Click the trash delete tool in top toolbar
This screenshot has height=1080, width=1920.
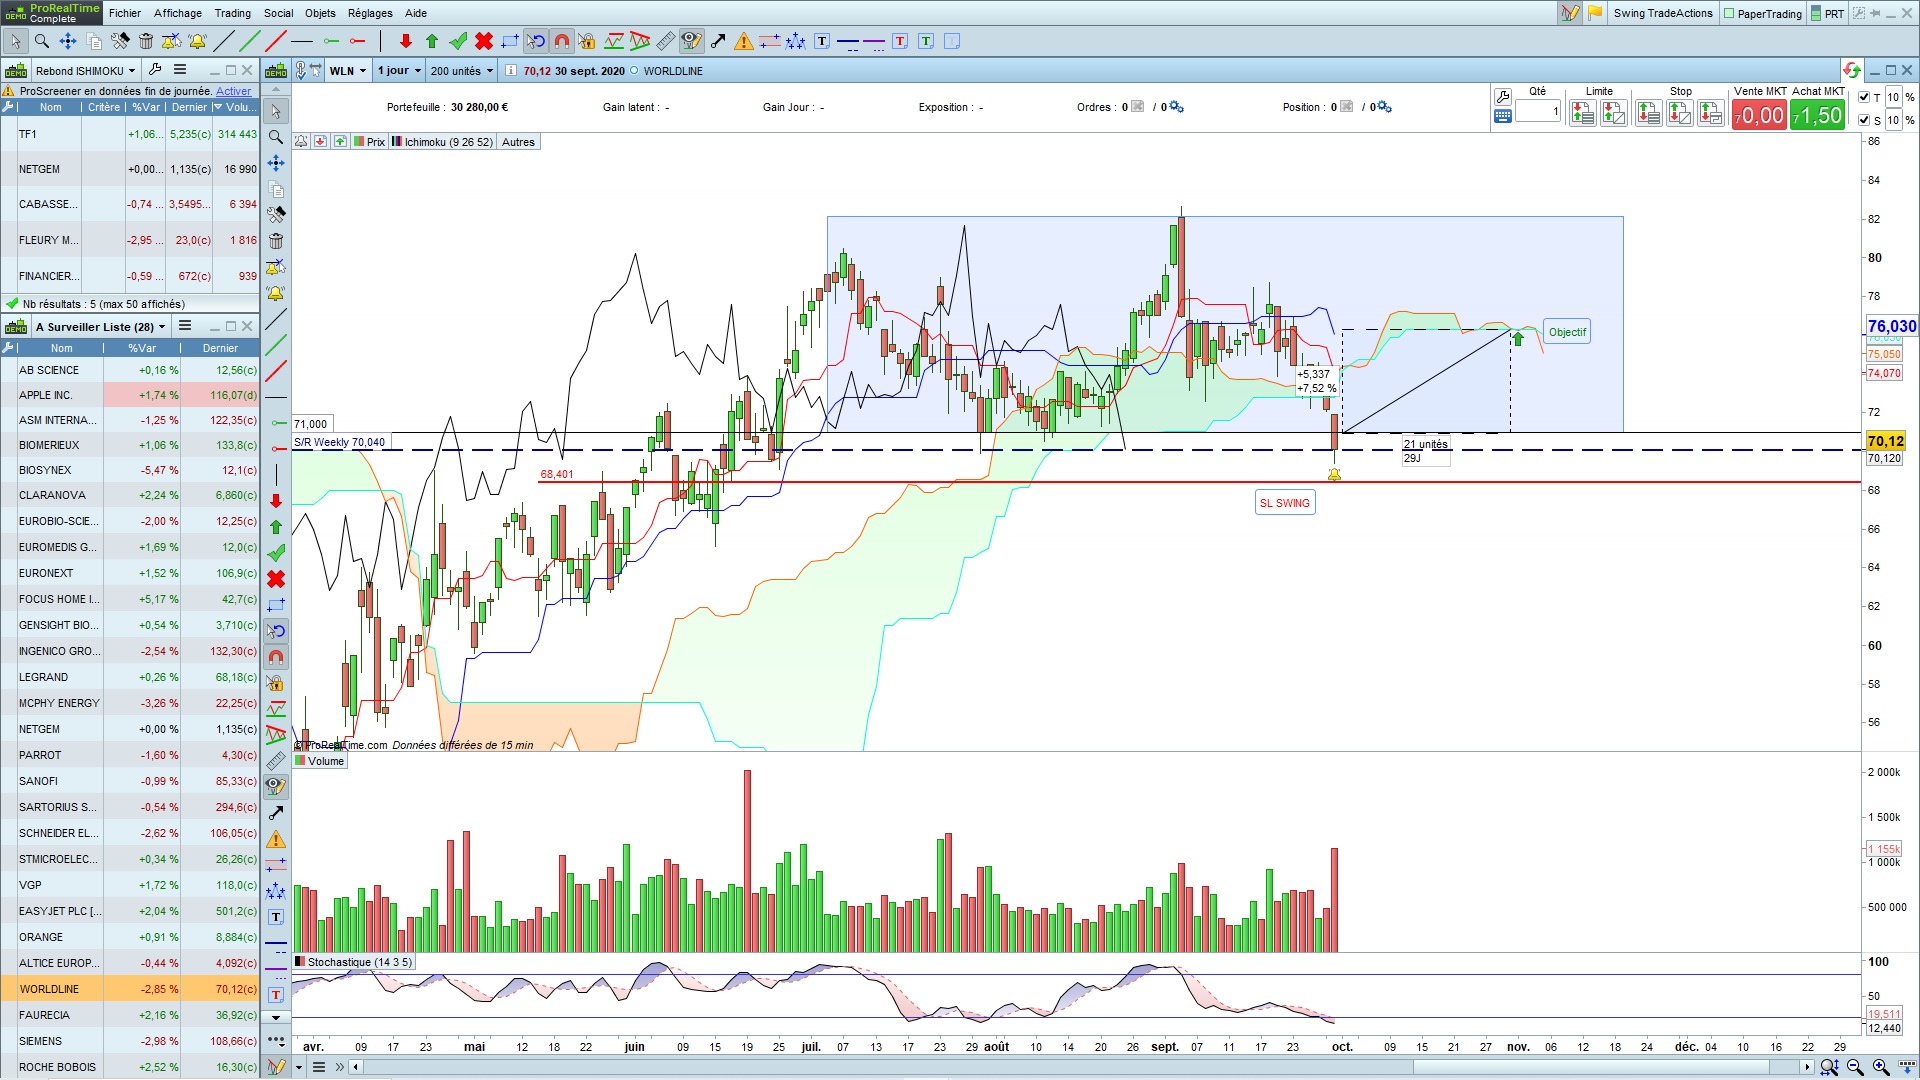click(146, 41)
